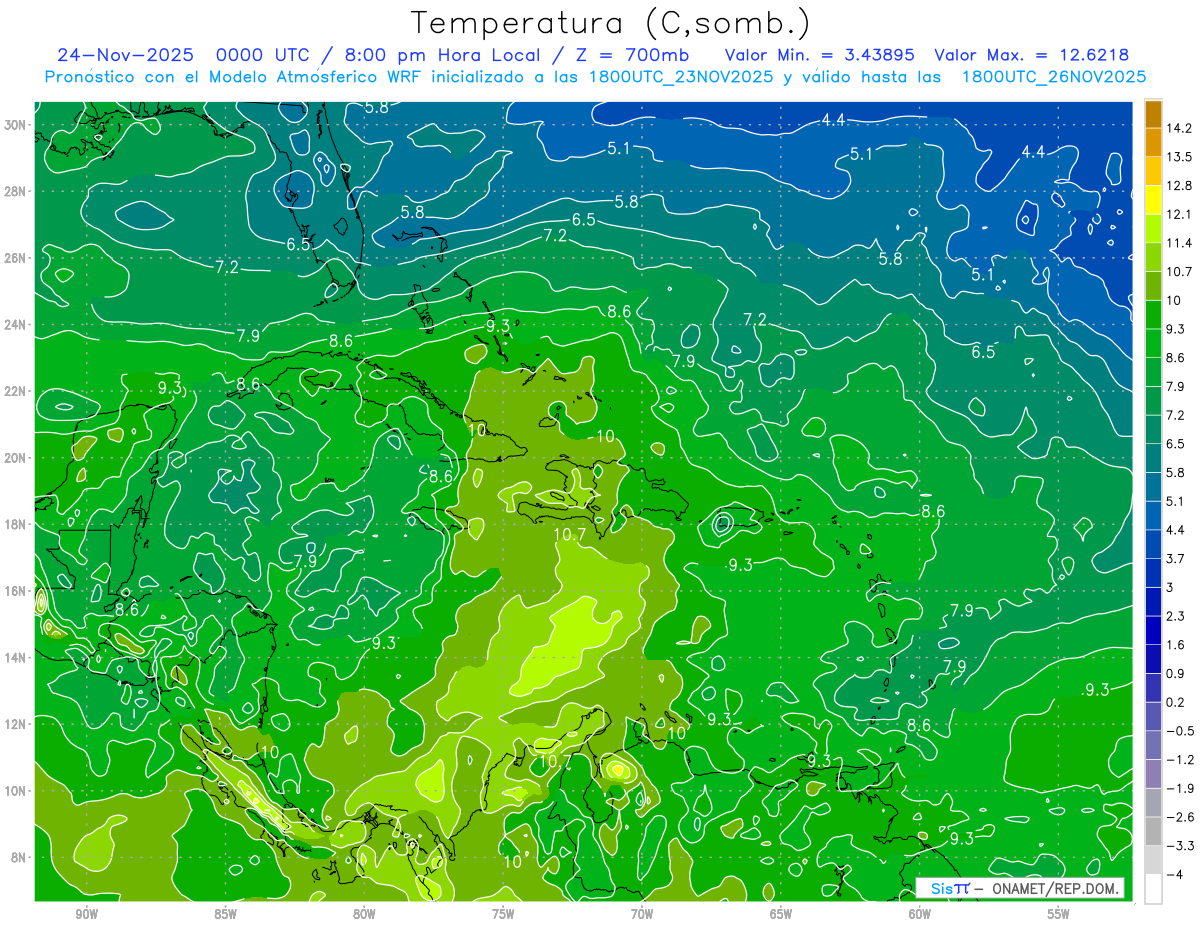Click the "2.3" color bar label
This screenshot has width=1200, height=927.
tap(1176, 616)
